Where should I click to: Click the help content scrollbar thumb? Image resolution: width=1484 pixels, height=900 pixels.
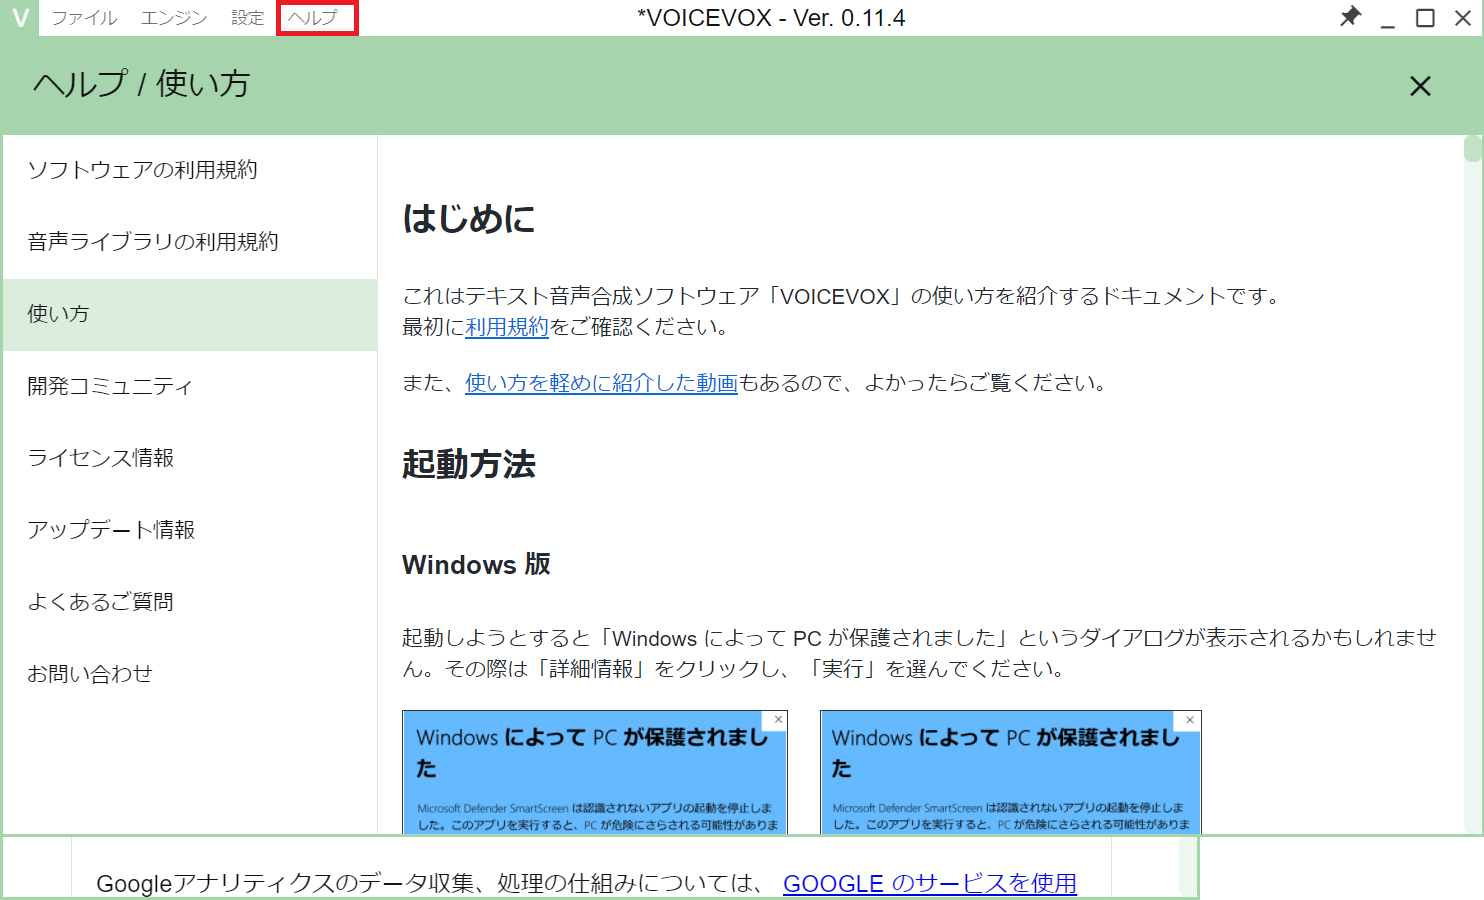1472,148
